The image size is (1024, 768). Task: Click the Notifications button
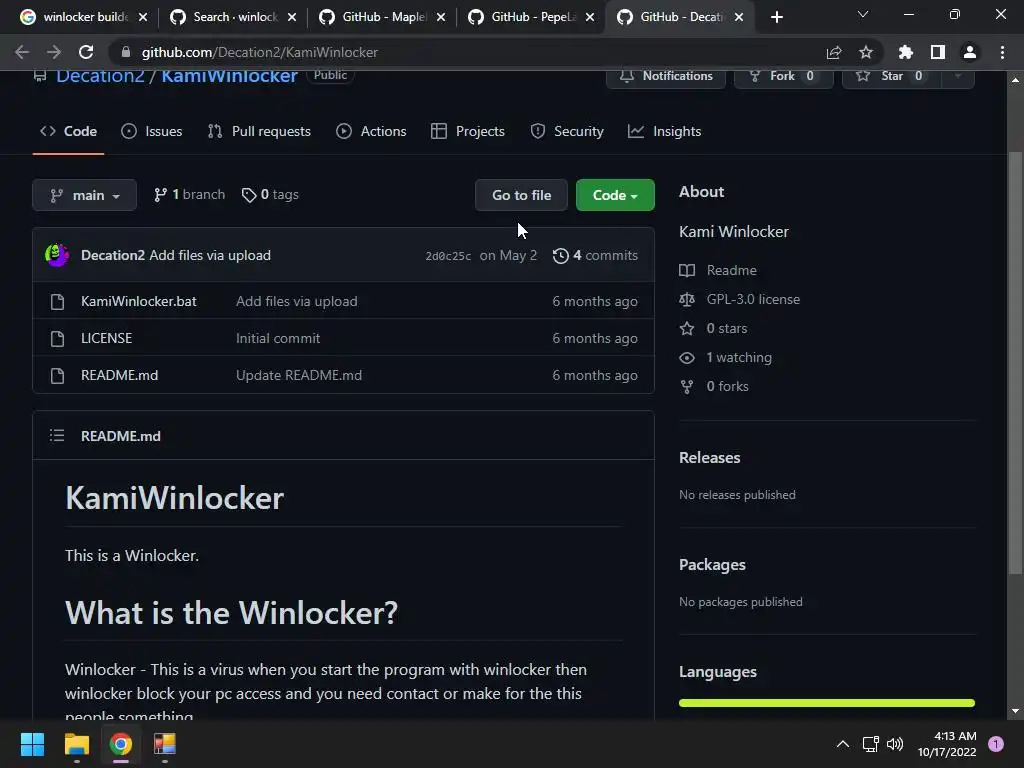(x=665, y=76)
